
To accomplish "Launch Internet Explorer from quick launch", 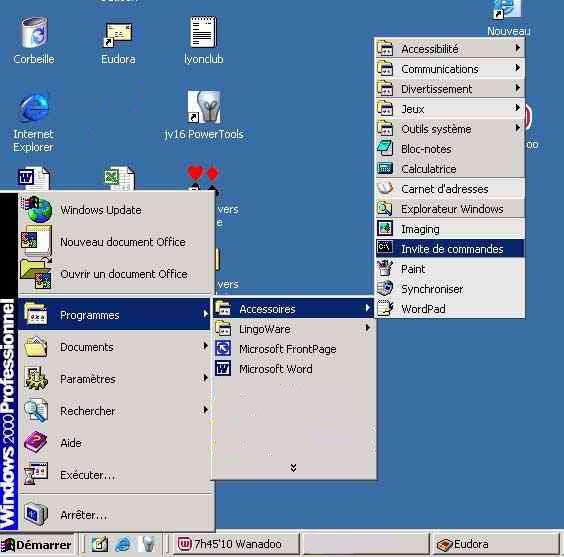I will pyautogui.click(x=123, y=544).
